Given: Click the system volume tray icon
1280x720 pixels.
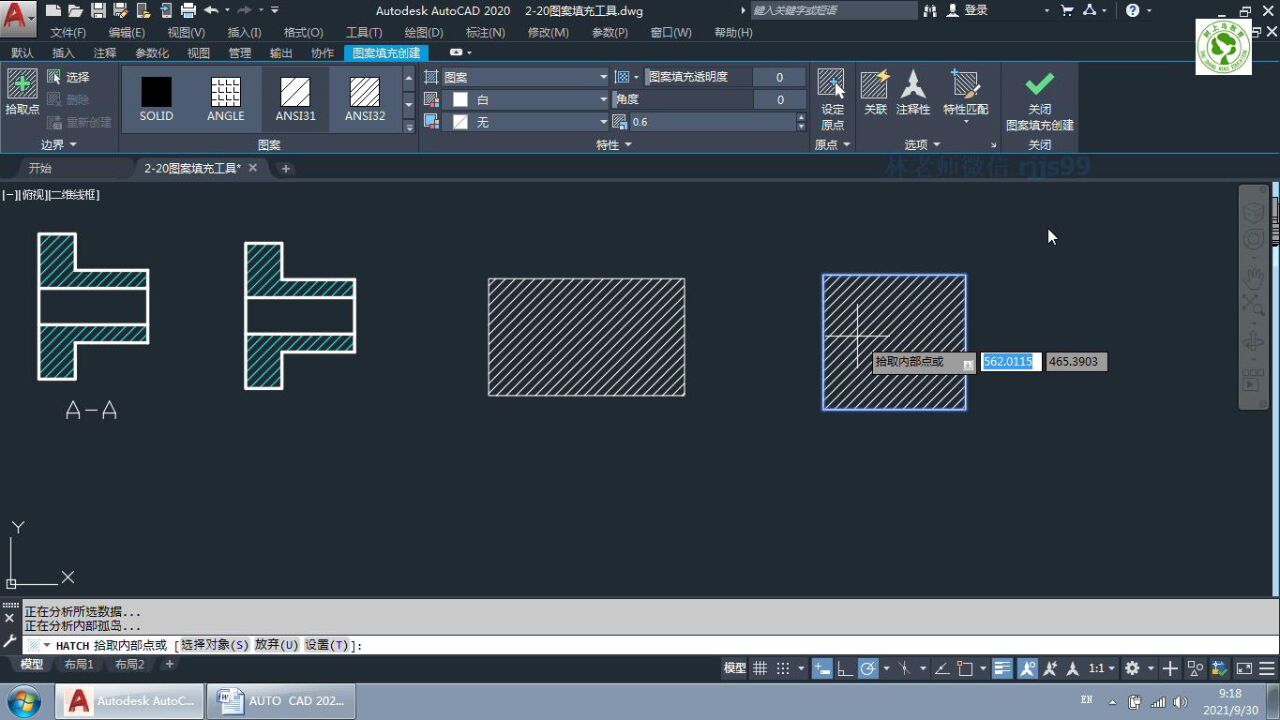Looking at the screenshot, I should point(1181,701).
